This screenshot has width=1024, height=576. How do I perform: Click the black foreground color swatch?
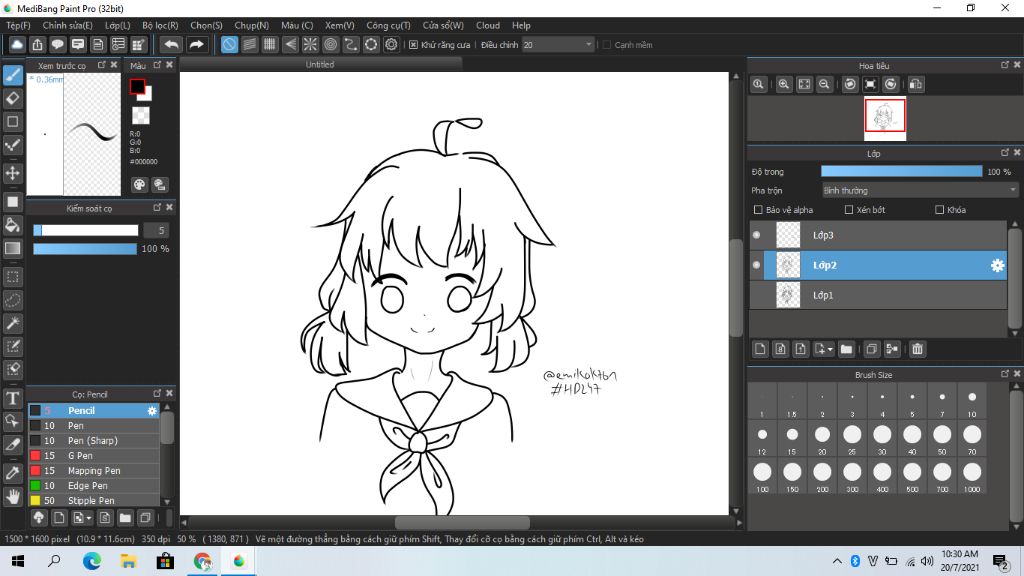pos(137,87)
